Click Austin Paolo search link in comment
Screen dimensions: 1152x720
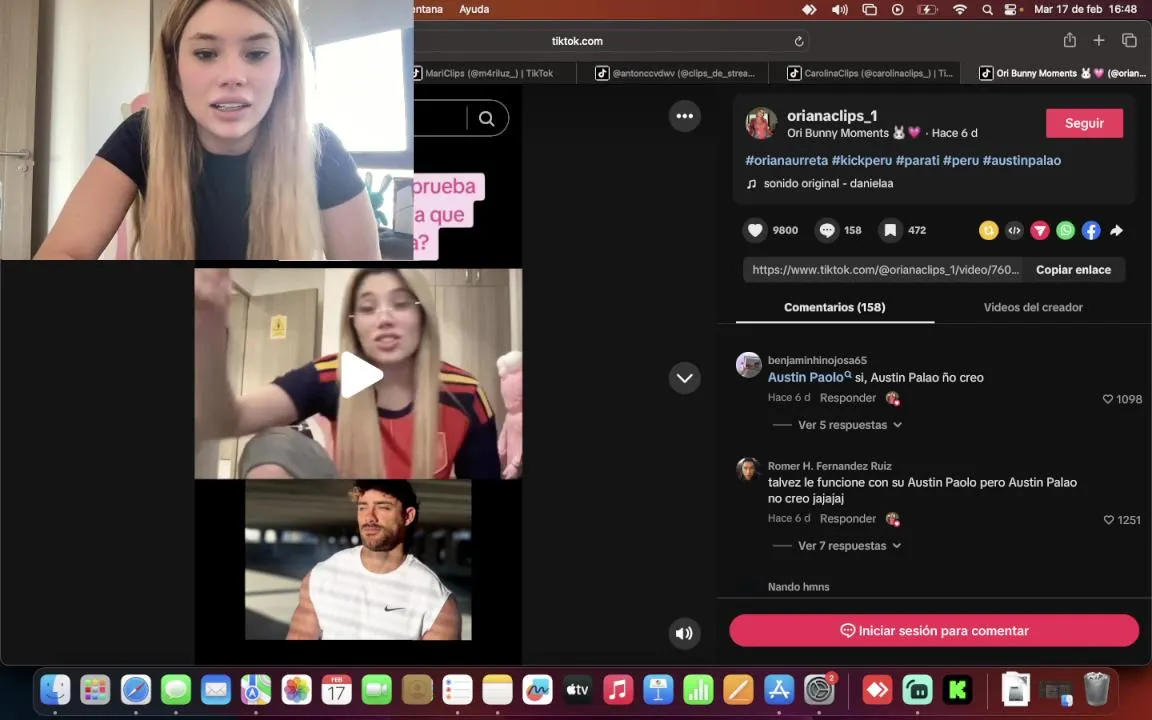(x=809, y=377)
